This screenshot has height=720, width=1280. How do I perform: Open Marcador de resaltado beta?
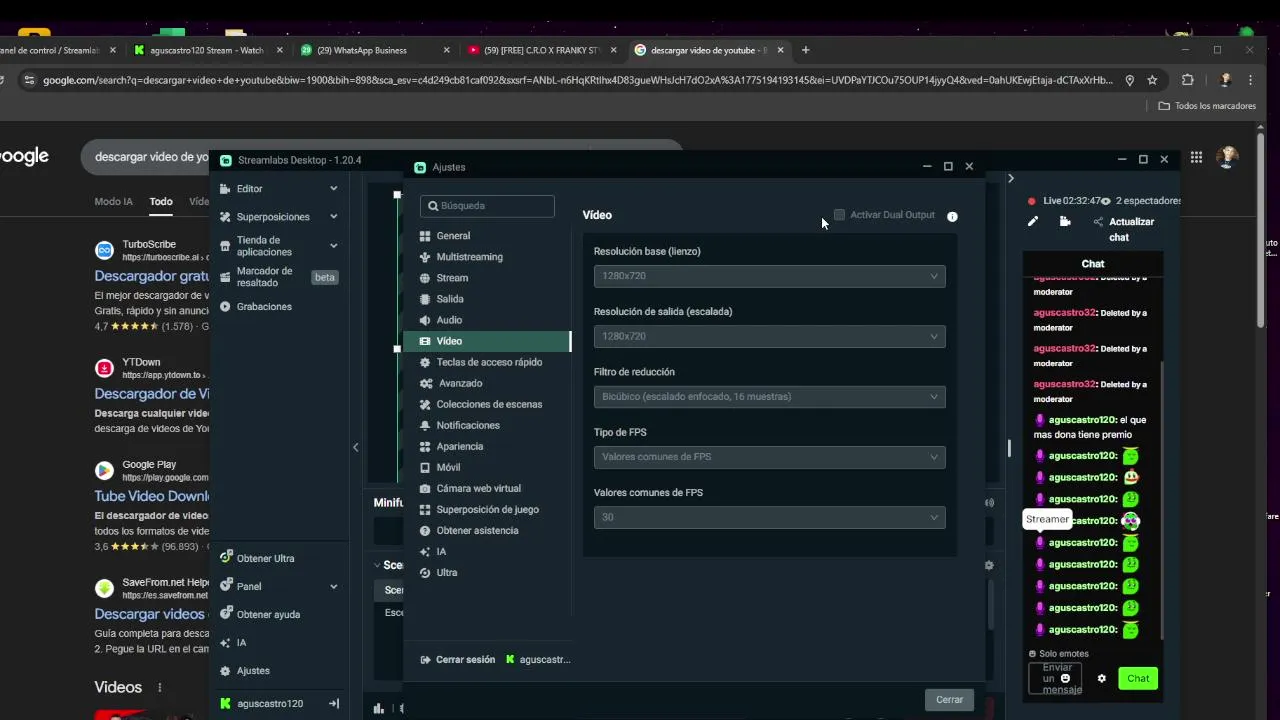[279, 277]
